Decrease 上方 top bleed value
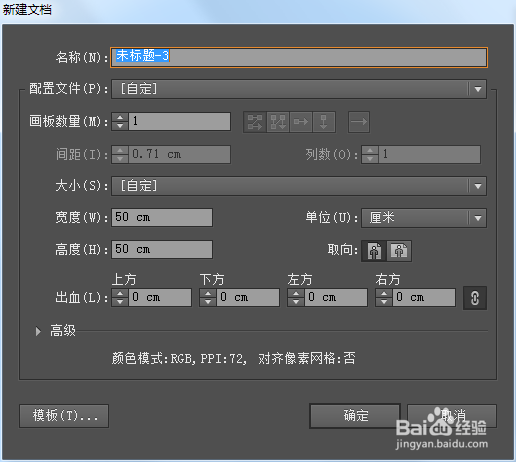The width and height of the screenshot is (516, 462). 120,302
